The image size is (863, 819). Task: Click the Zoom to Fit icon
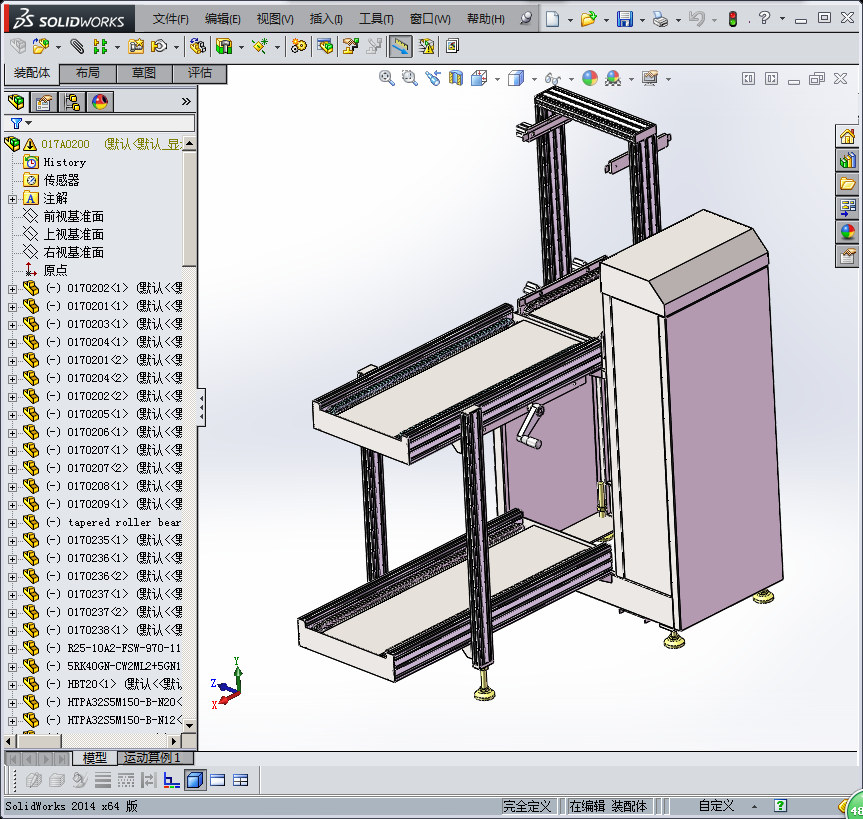pyautogui.click(x=386, y=78)
